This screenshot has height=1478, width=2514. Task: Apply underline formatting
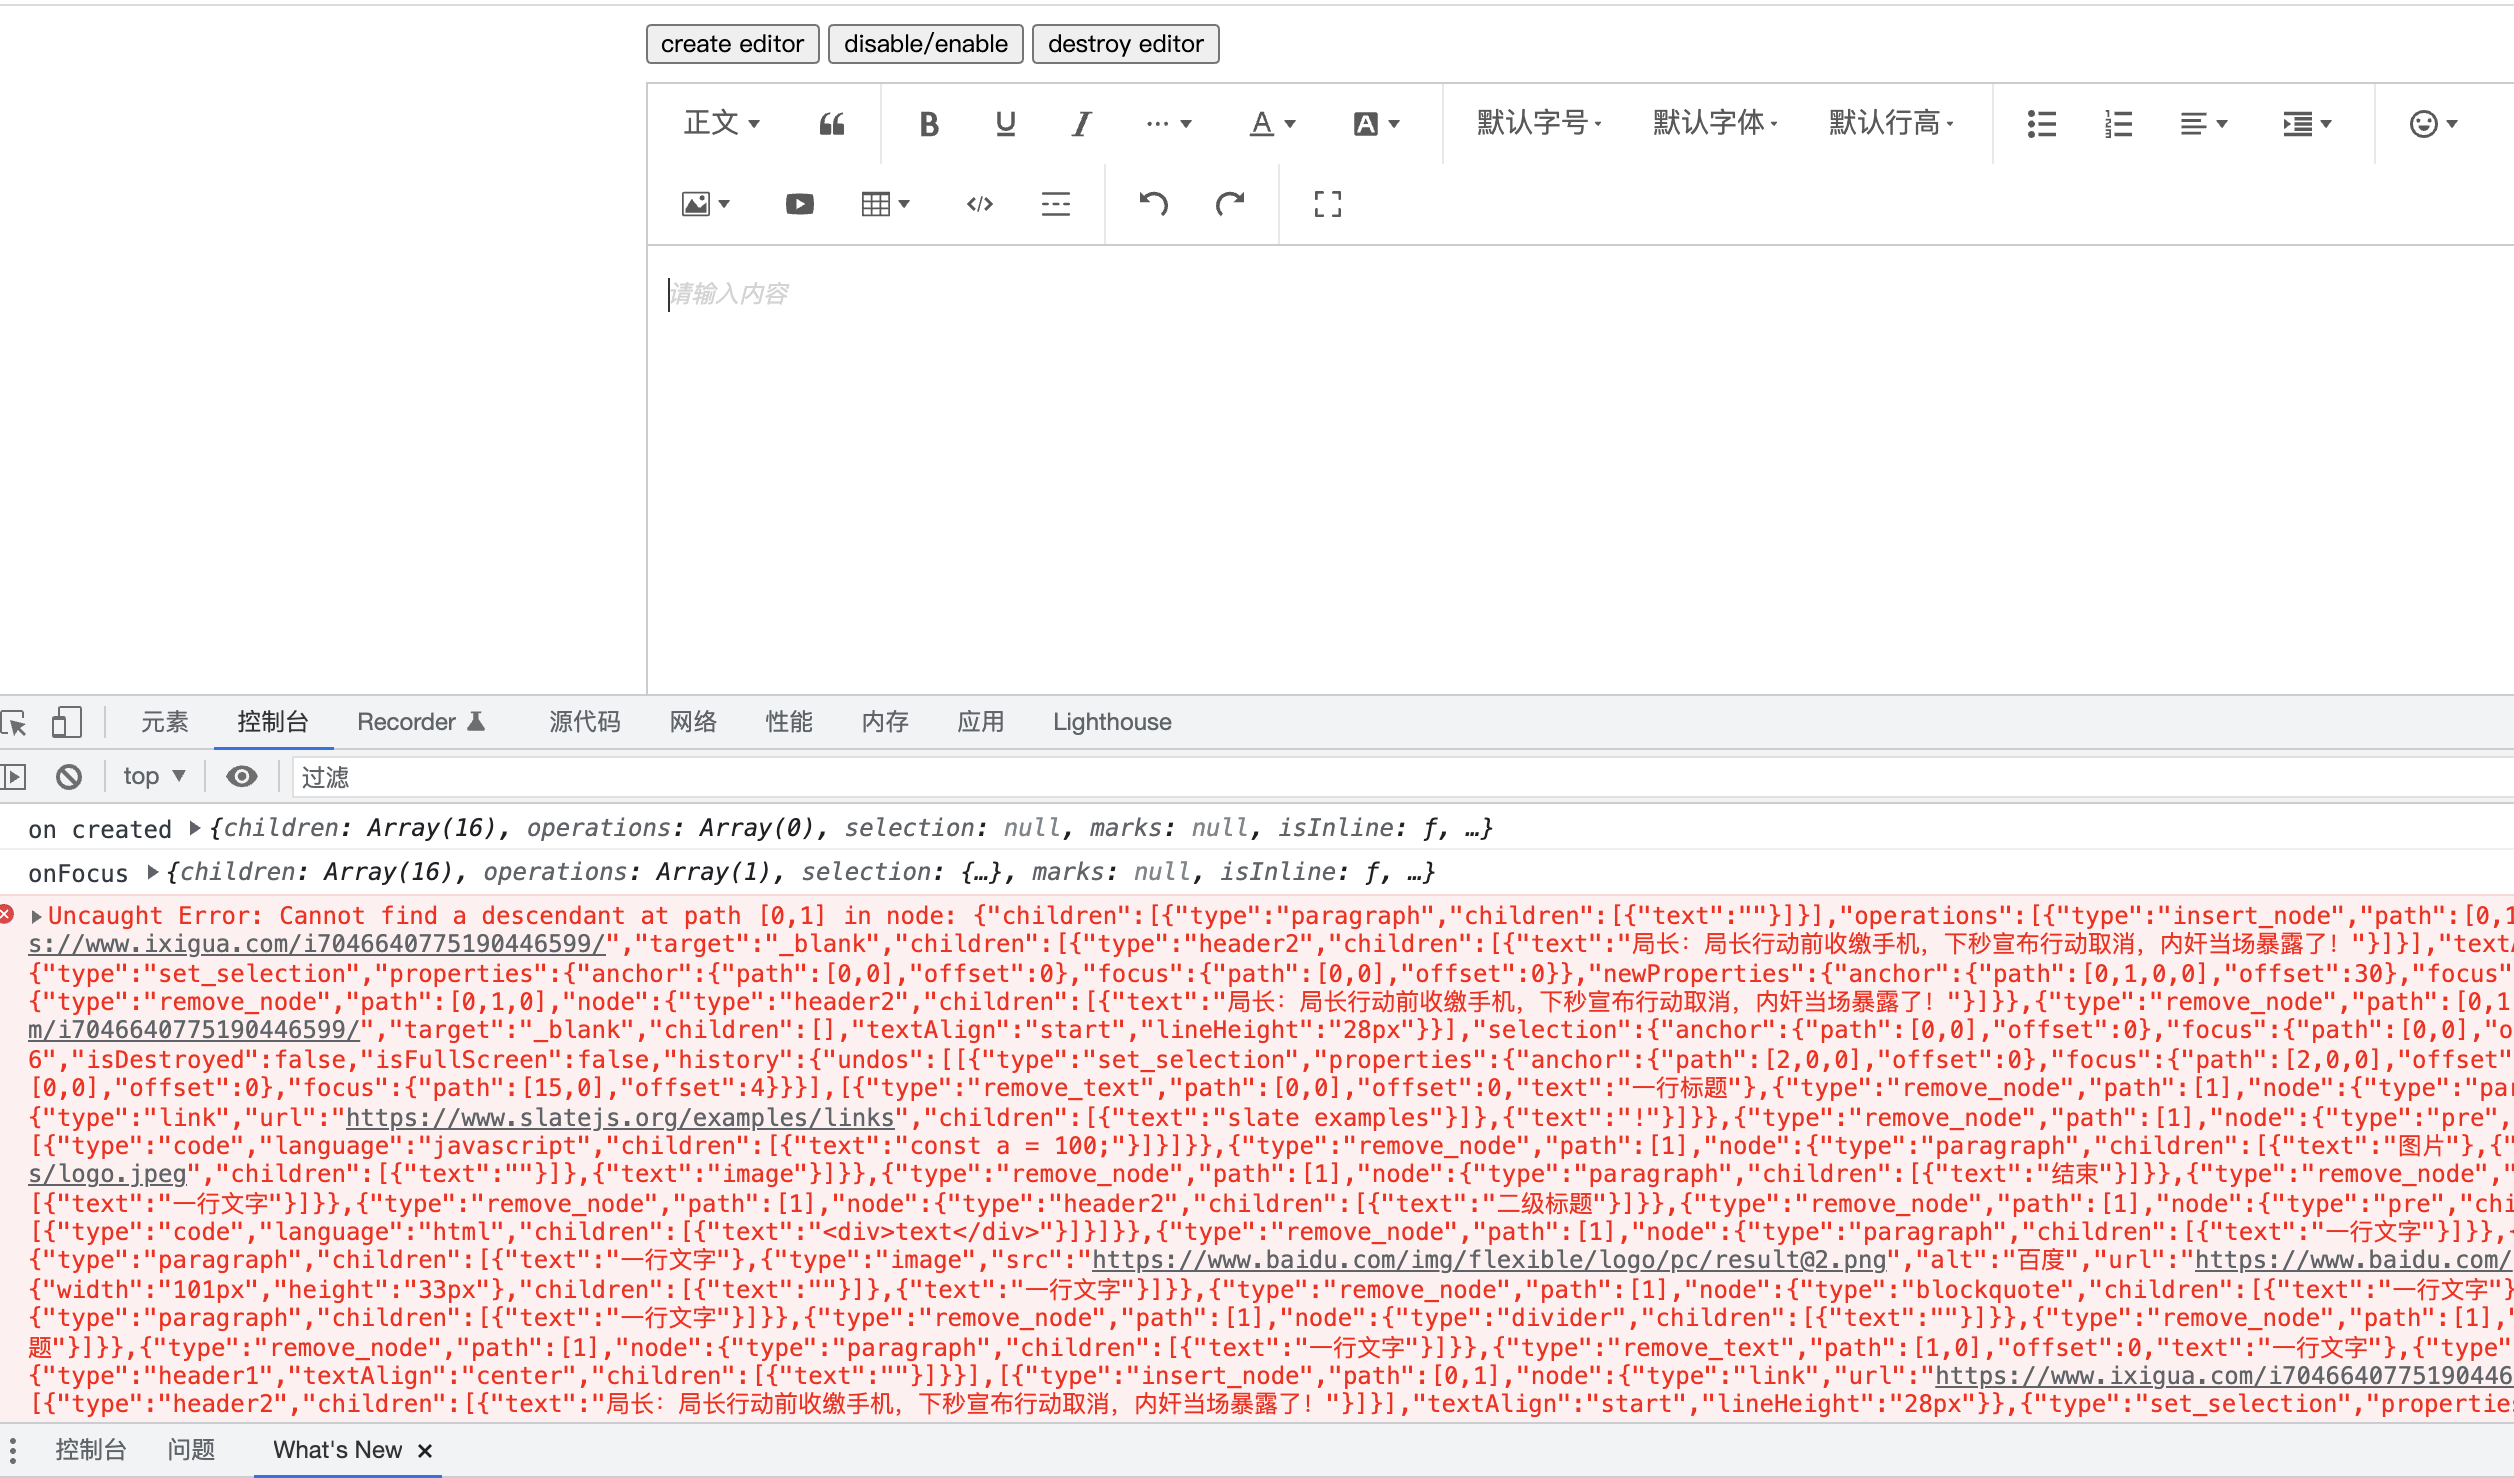coord(1004,123)
